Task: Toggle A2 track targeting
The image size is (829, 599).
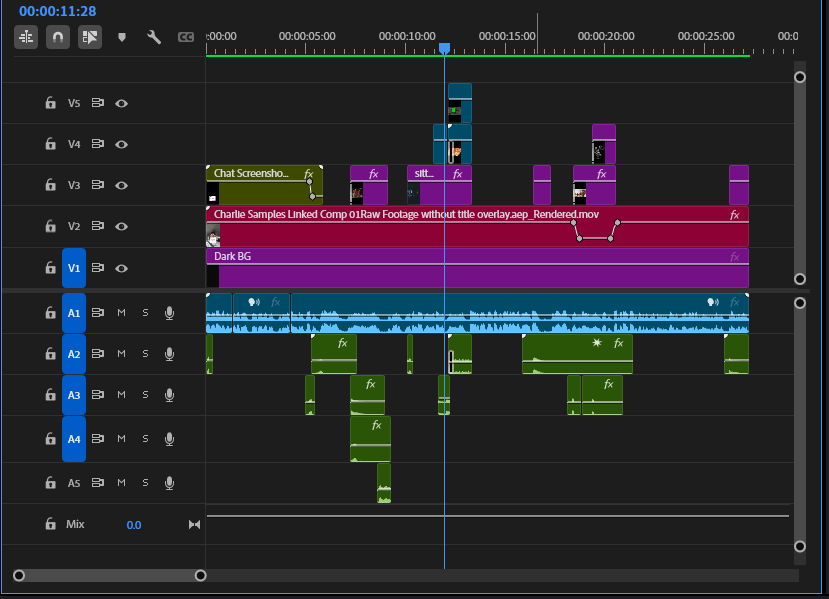Action: click(74, 354)
